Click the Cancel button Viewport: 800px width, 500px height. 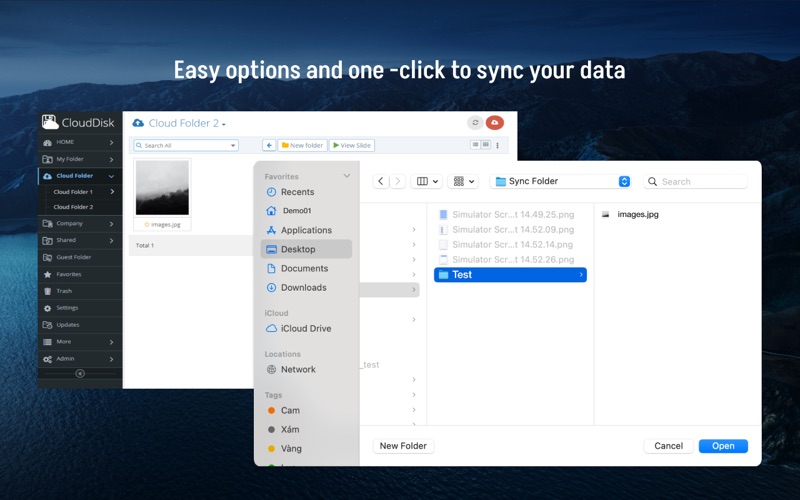tap(668, 446)
